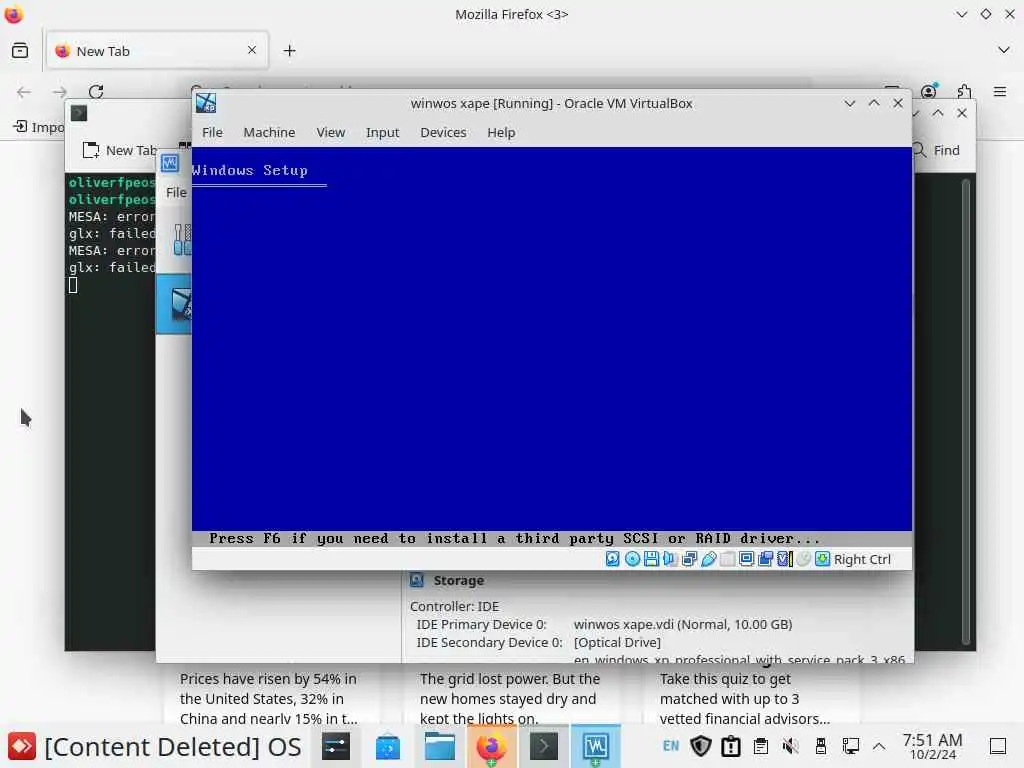Click the Storage section icon
Screen dimensions: 1024x768
(417, 580)
